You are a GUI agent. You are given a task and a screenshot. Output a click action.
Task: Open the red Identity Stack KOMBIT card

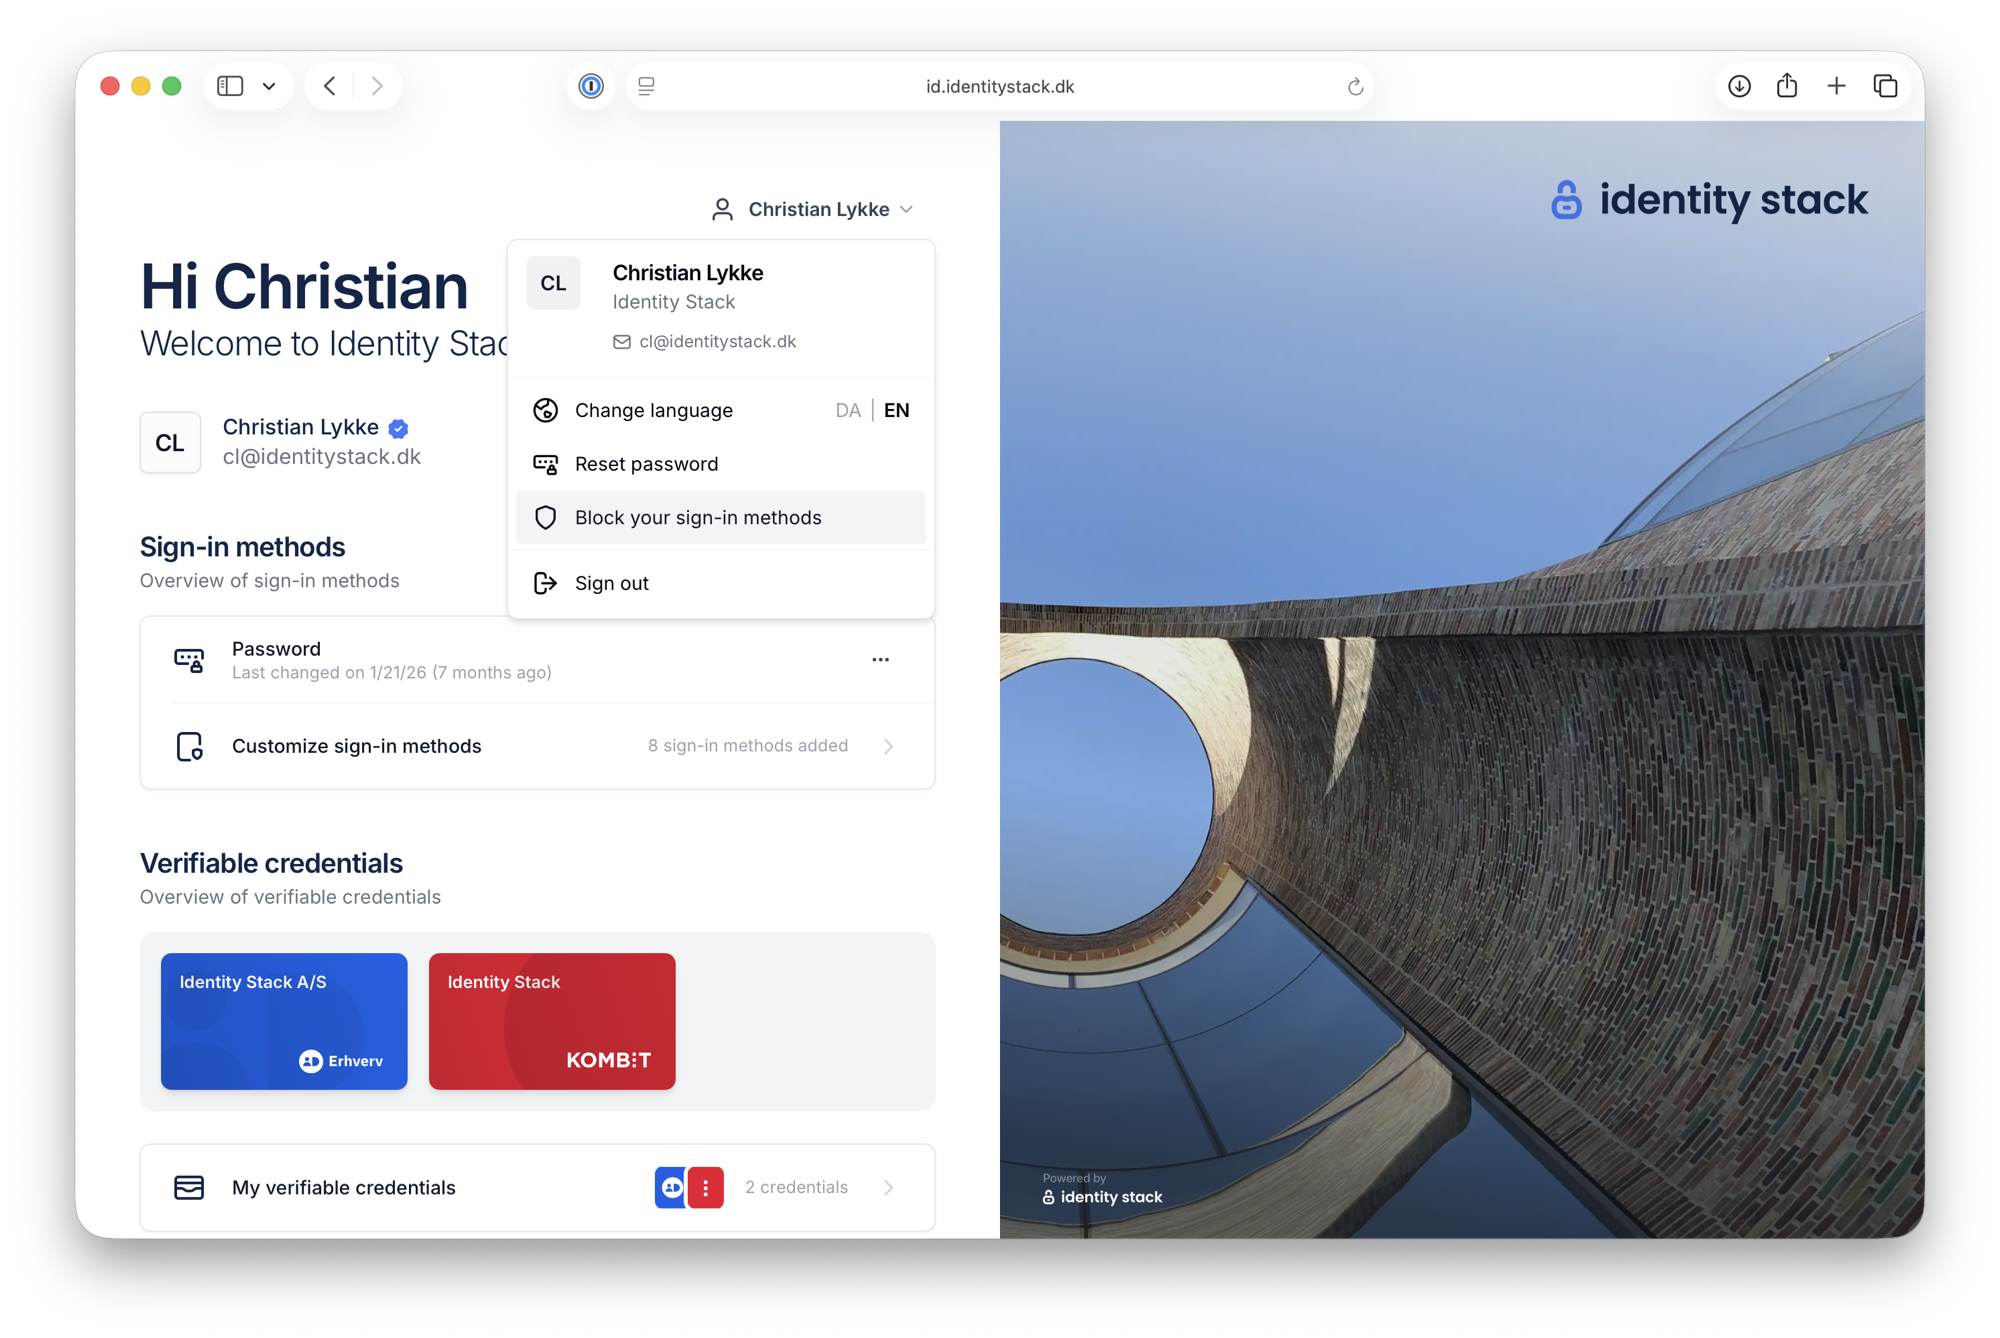552,1021
